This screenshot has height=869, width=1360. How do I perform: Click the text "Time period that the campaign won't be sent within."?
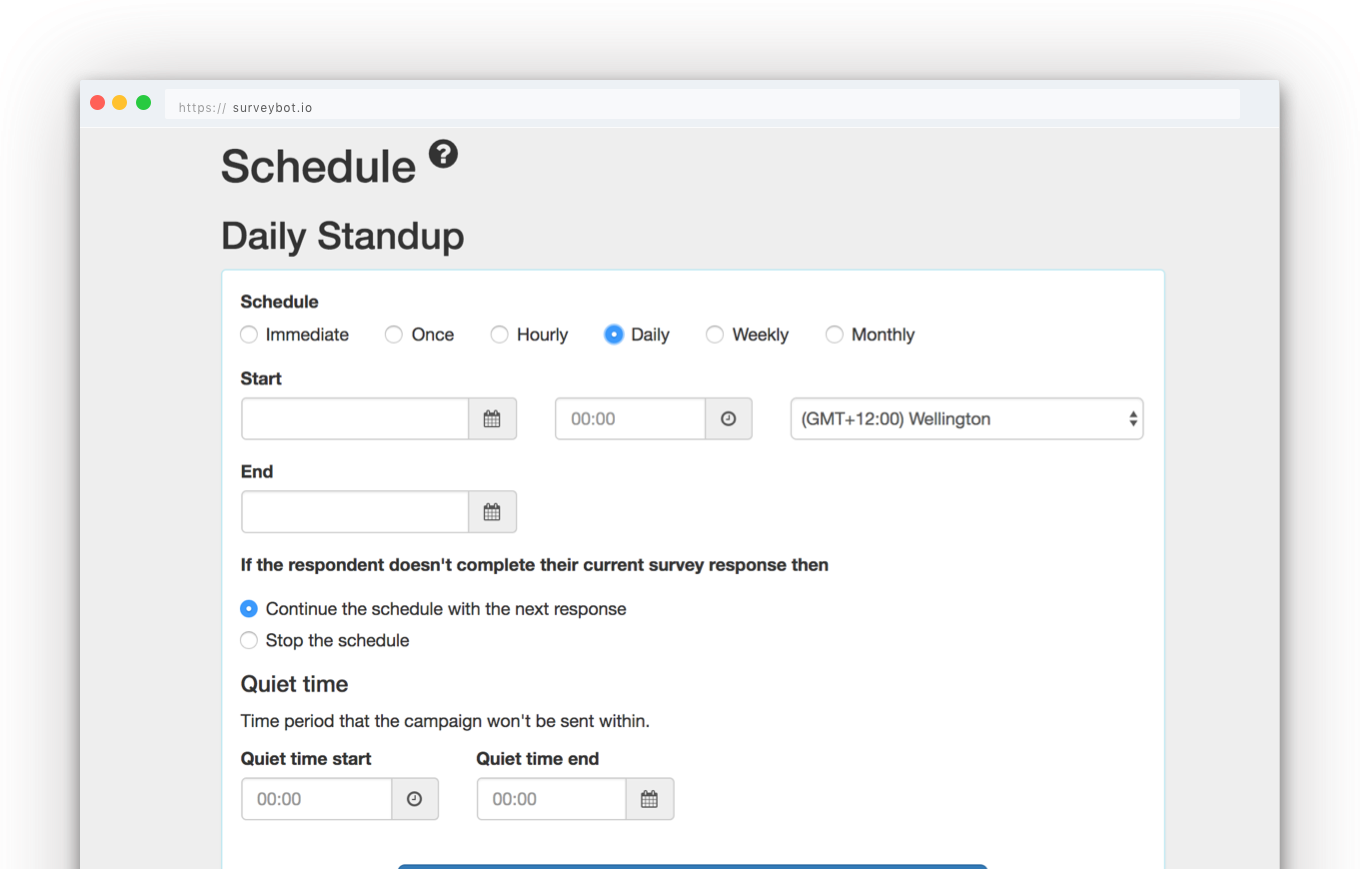coord(445,721)
